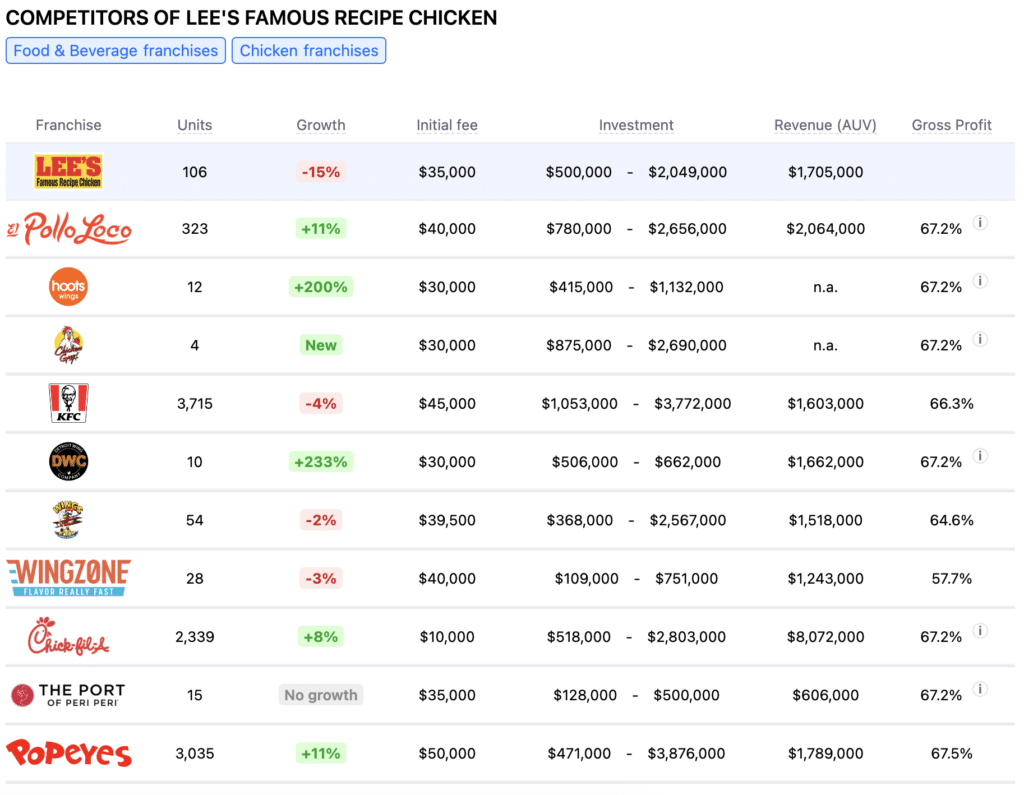Screen dimensions: 1024x795
Task: Click the info icon in the 4 units row
Action: pos(980,339)
